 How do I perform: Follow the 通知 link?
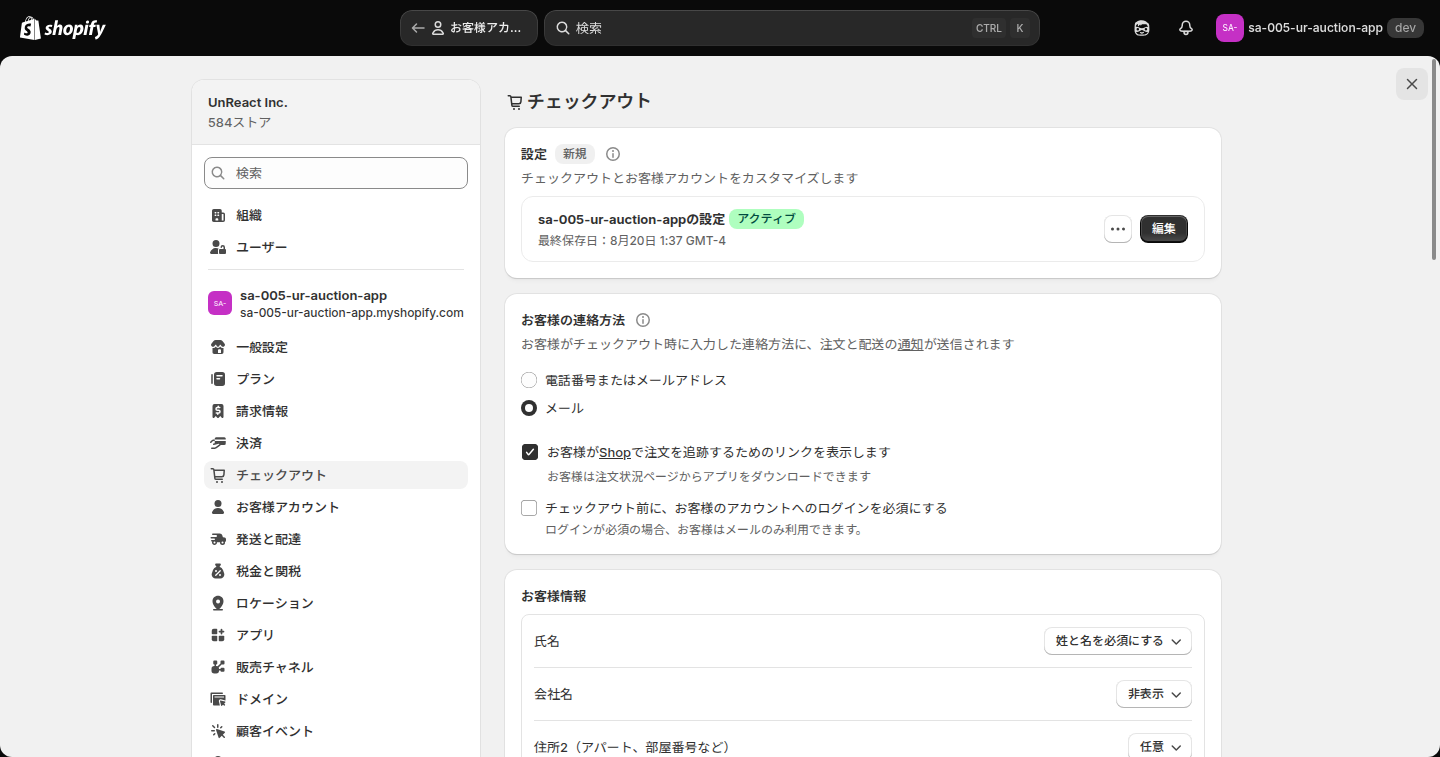pyautogui.click(x=910, y=344)
